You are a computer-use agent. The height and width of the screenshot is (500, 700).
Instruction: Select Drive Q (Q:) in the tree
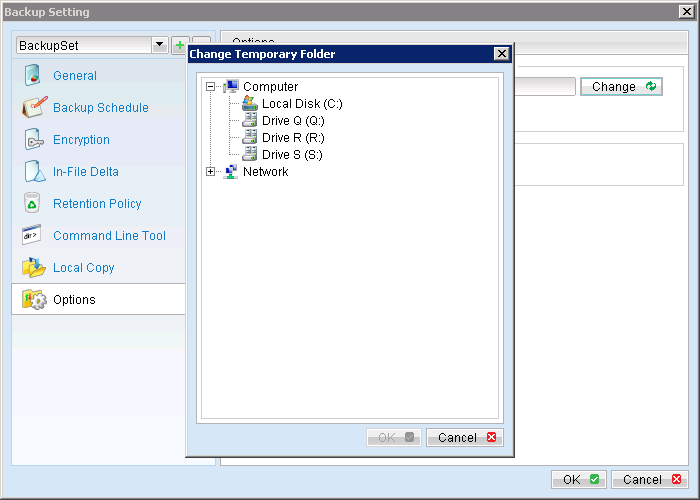pos(292,121)
